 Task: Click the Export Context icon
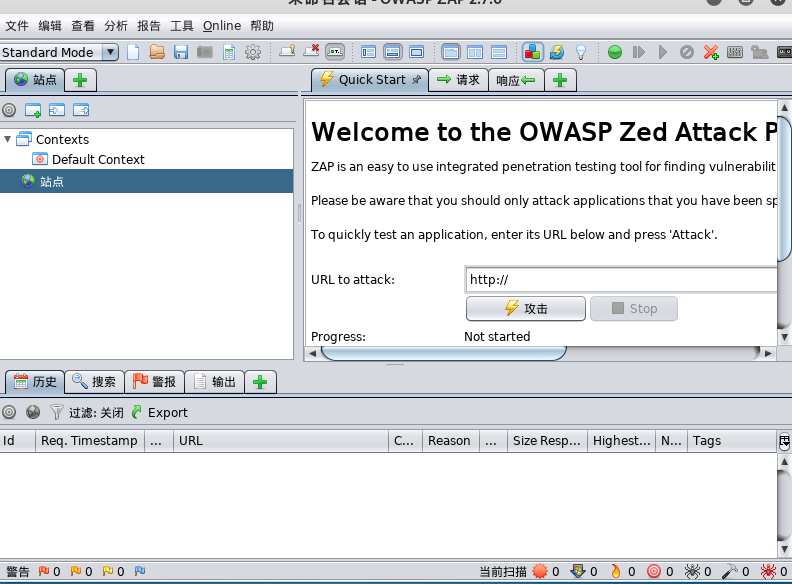(x=81, y=110)
